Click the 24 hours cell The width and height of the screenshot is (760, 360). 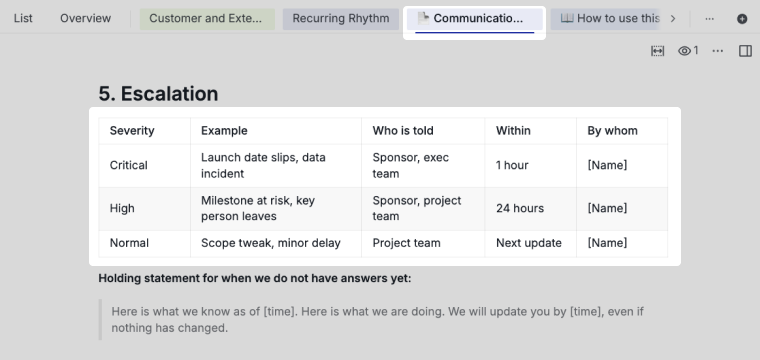coord(530,209)
